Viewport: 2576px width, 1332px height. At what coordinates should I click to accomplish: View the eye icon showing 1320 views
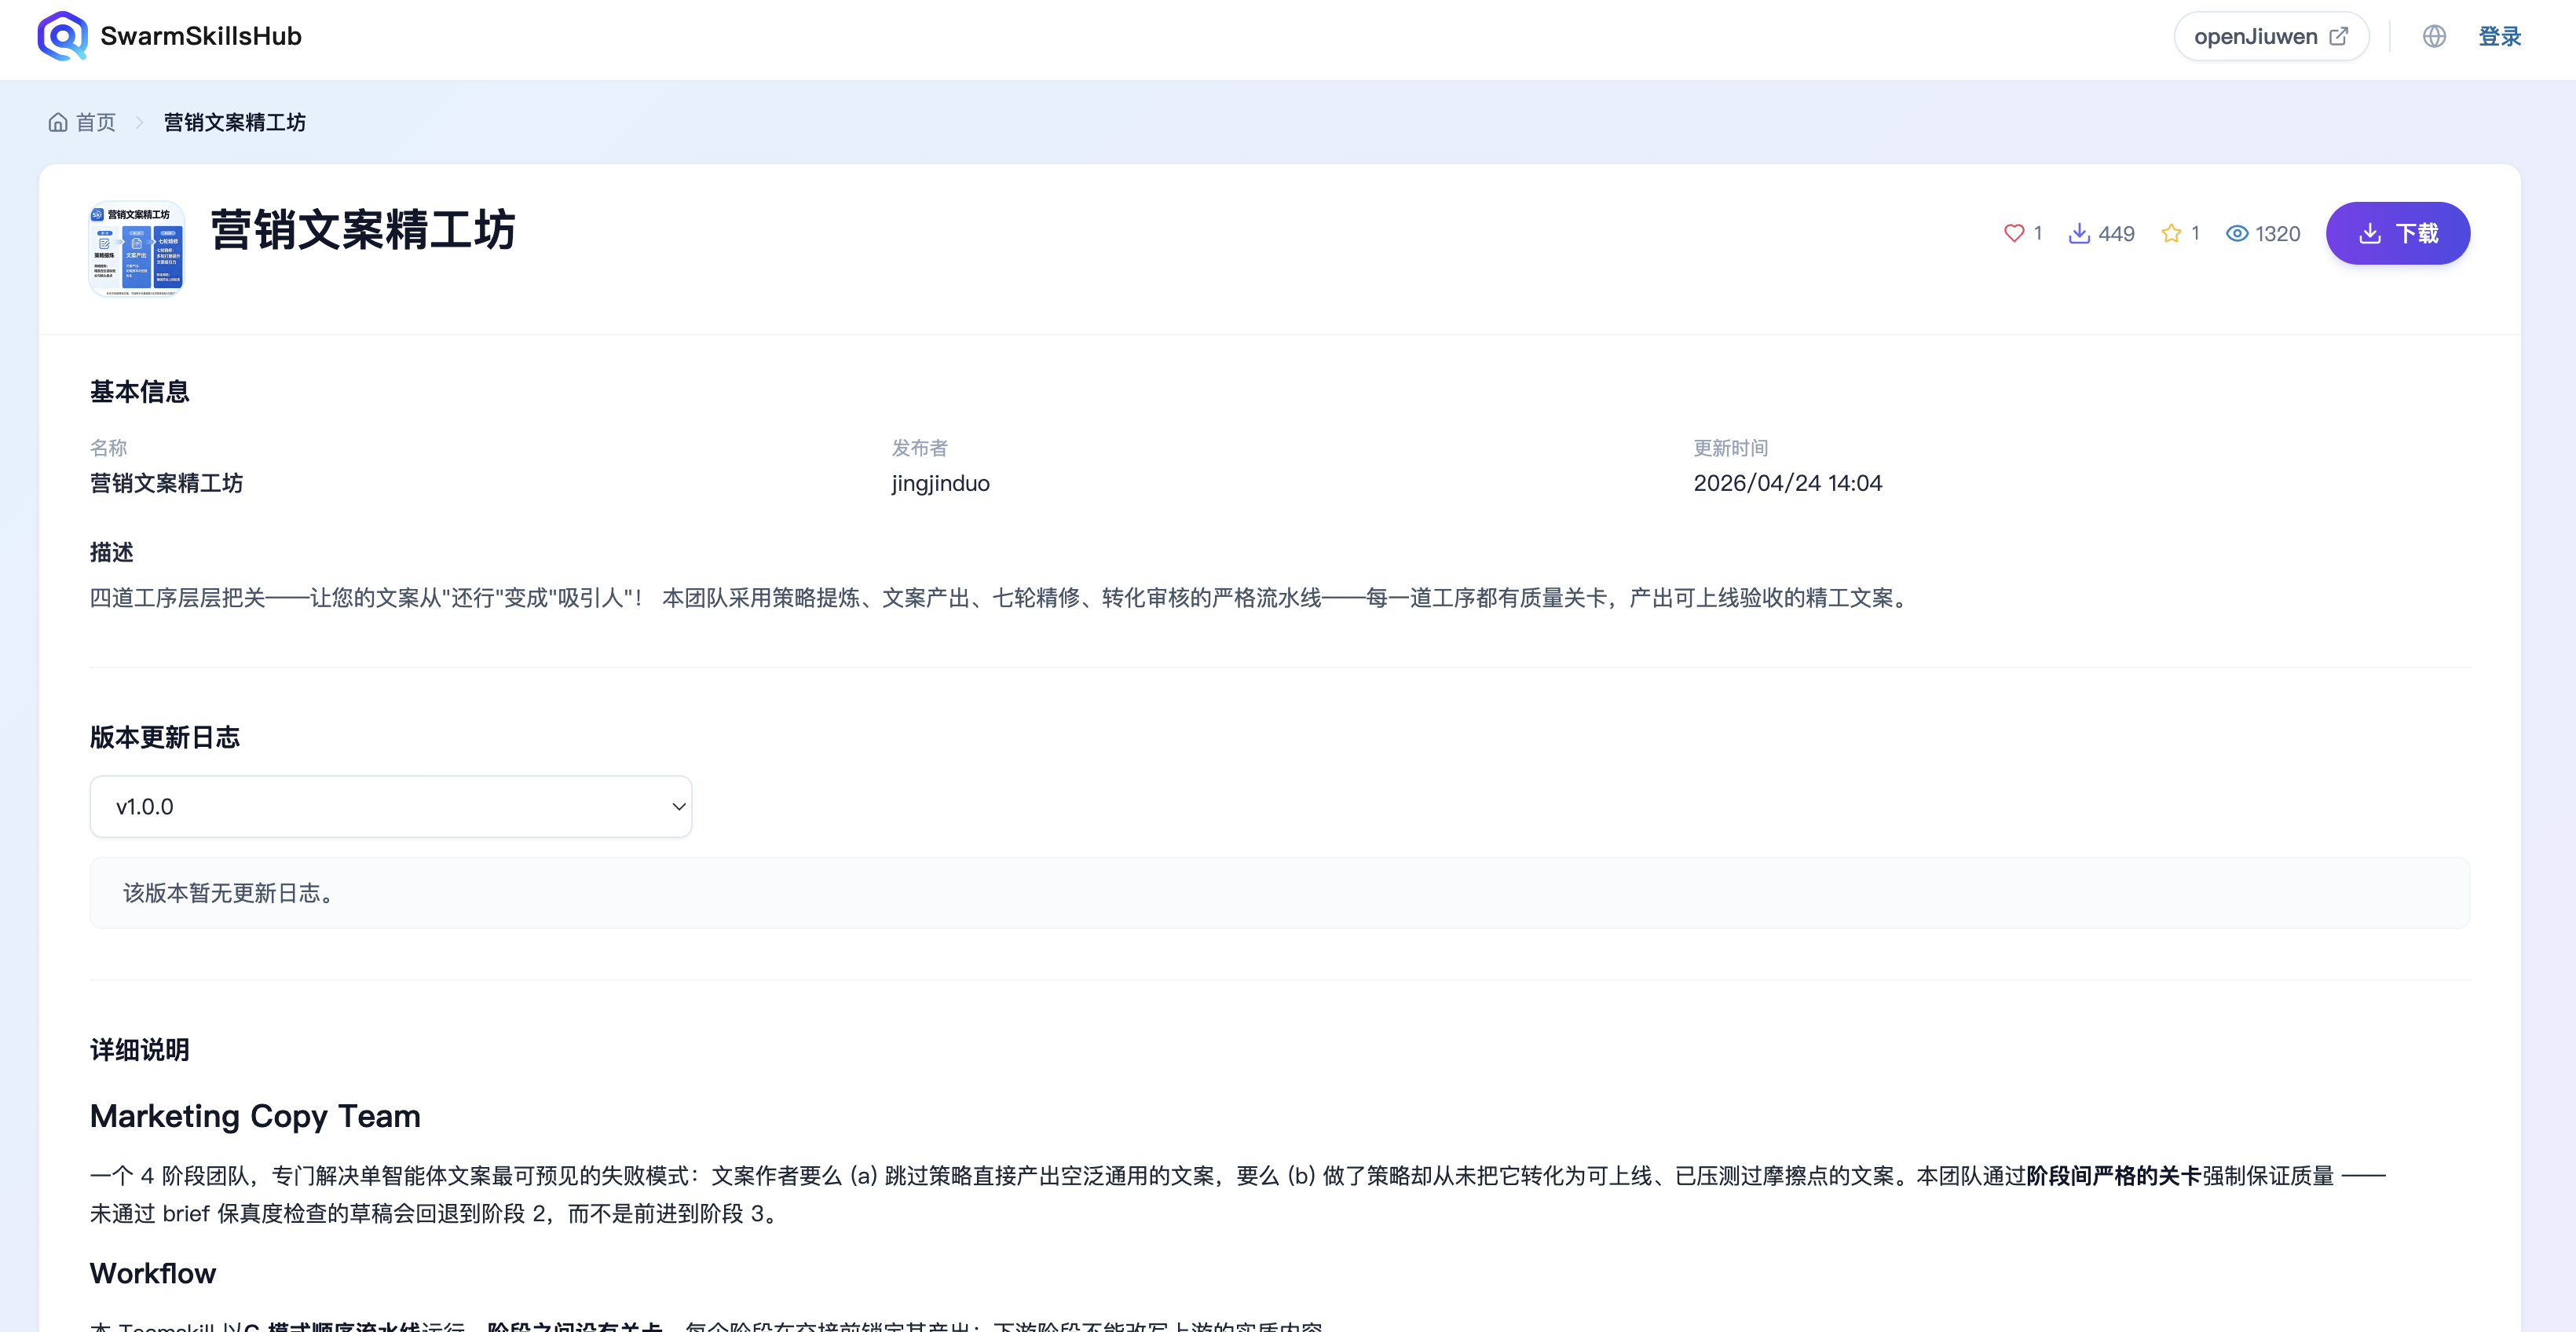[2237, 233]
